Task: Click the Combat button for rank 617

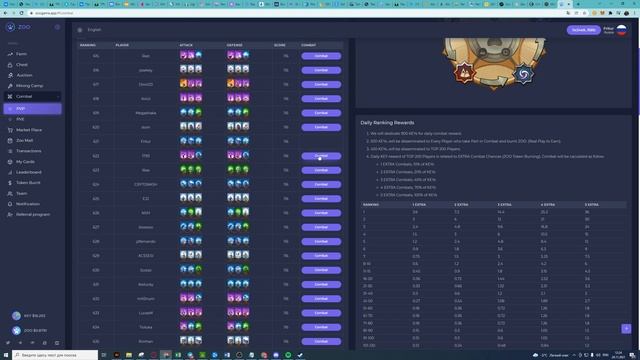Action: pos(321,84)
